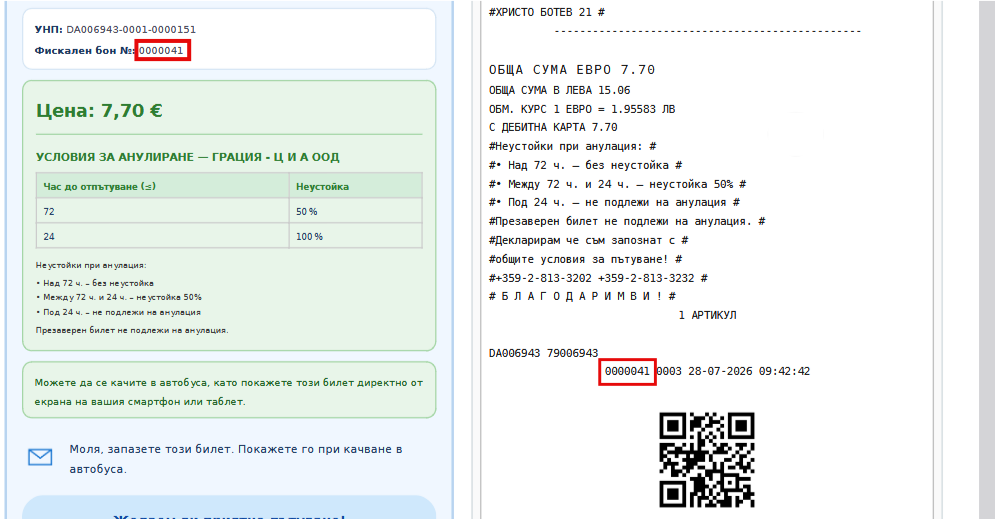Viewport: 995px width, 519px height.
Task: Click the receipt line '# Б Л А Г О Д А Р И М В И ! #'
Action: pyautogui.click(x=582, y=296)
